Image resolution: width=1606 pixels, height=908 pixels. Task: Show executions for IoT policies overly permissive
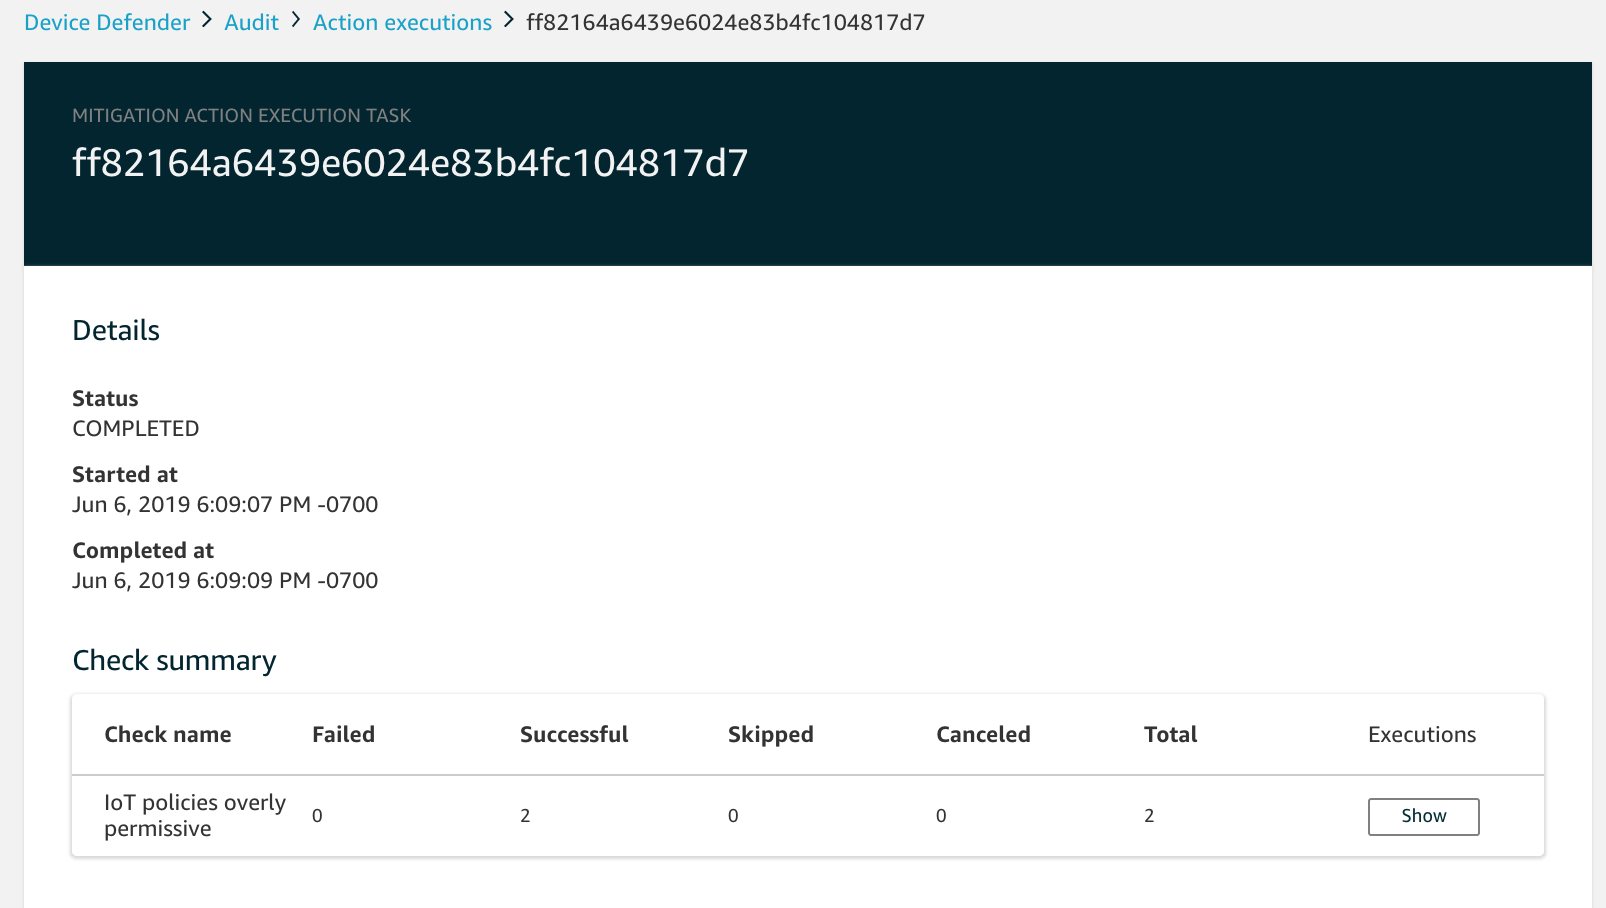pyautogui.click(x=1422, y=816)
